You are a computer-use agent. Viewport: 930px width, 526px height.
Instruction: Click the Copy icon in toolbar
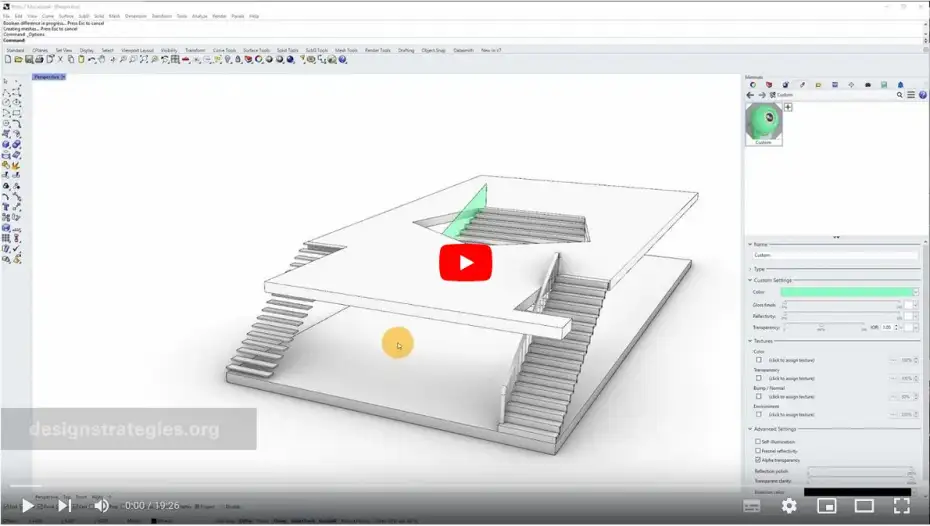(x=71, y=59)
